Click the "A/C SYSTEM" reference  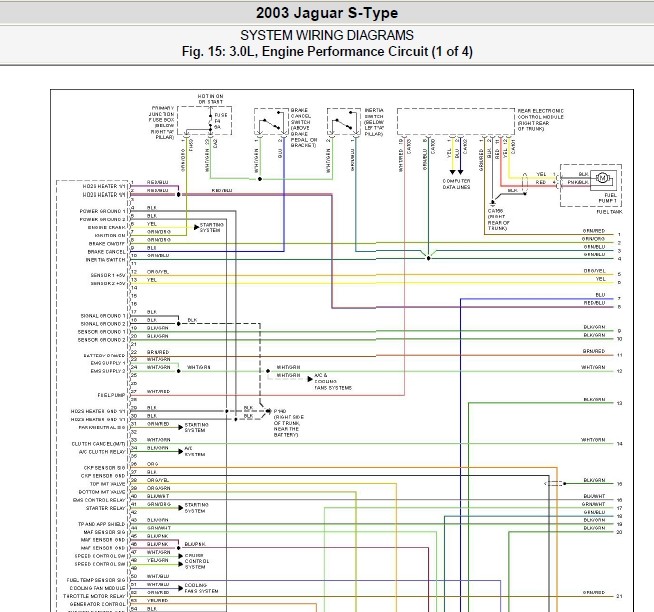[194, 451]
